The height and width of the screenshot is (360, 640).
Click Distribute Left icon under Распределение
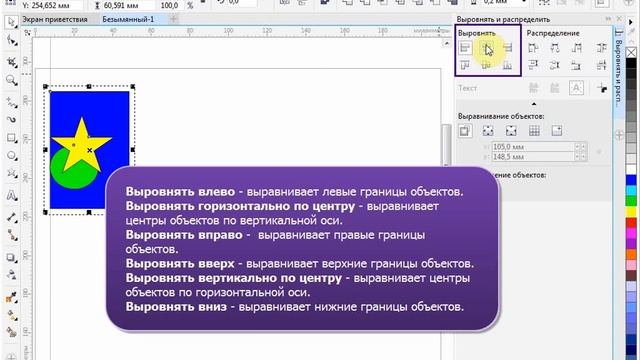coord(533,48)
